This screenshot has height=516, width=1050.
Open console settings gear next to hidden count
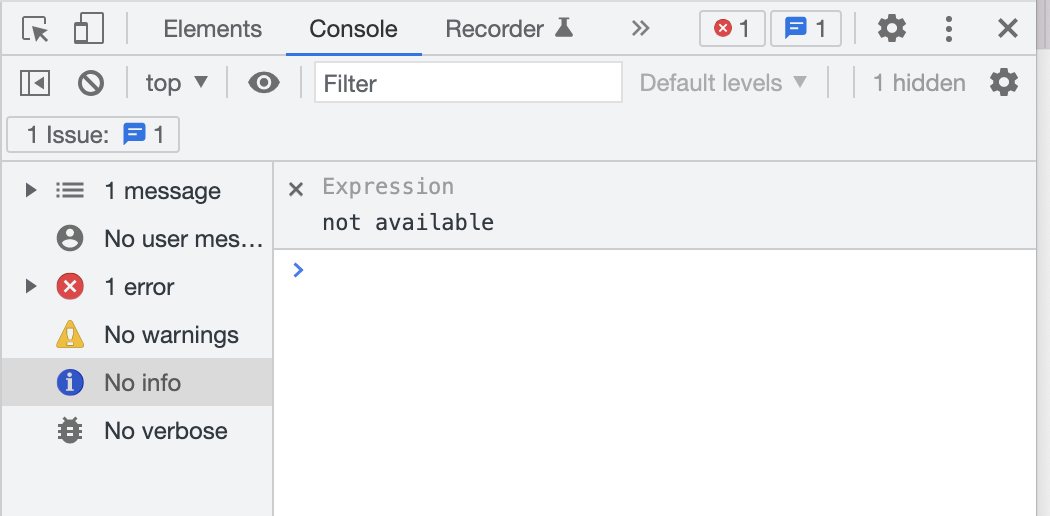pos(1003,83)
